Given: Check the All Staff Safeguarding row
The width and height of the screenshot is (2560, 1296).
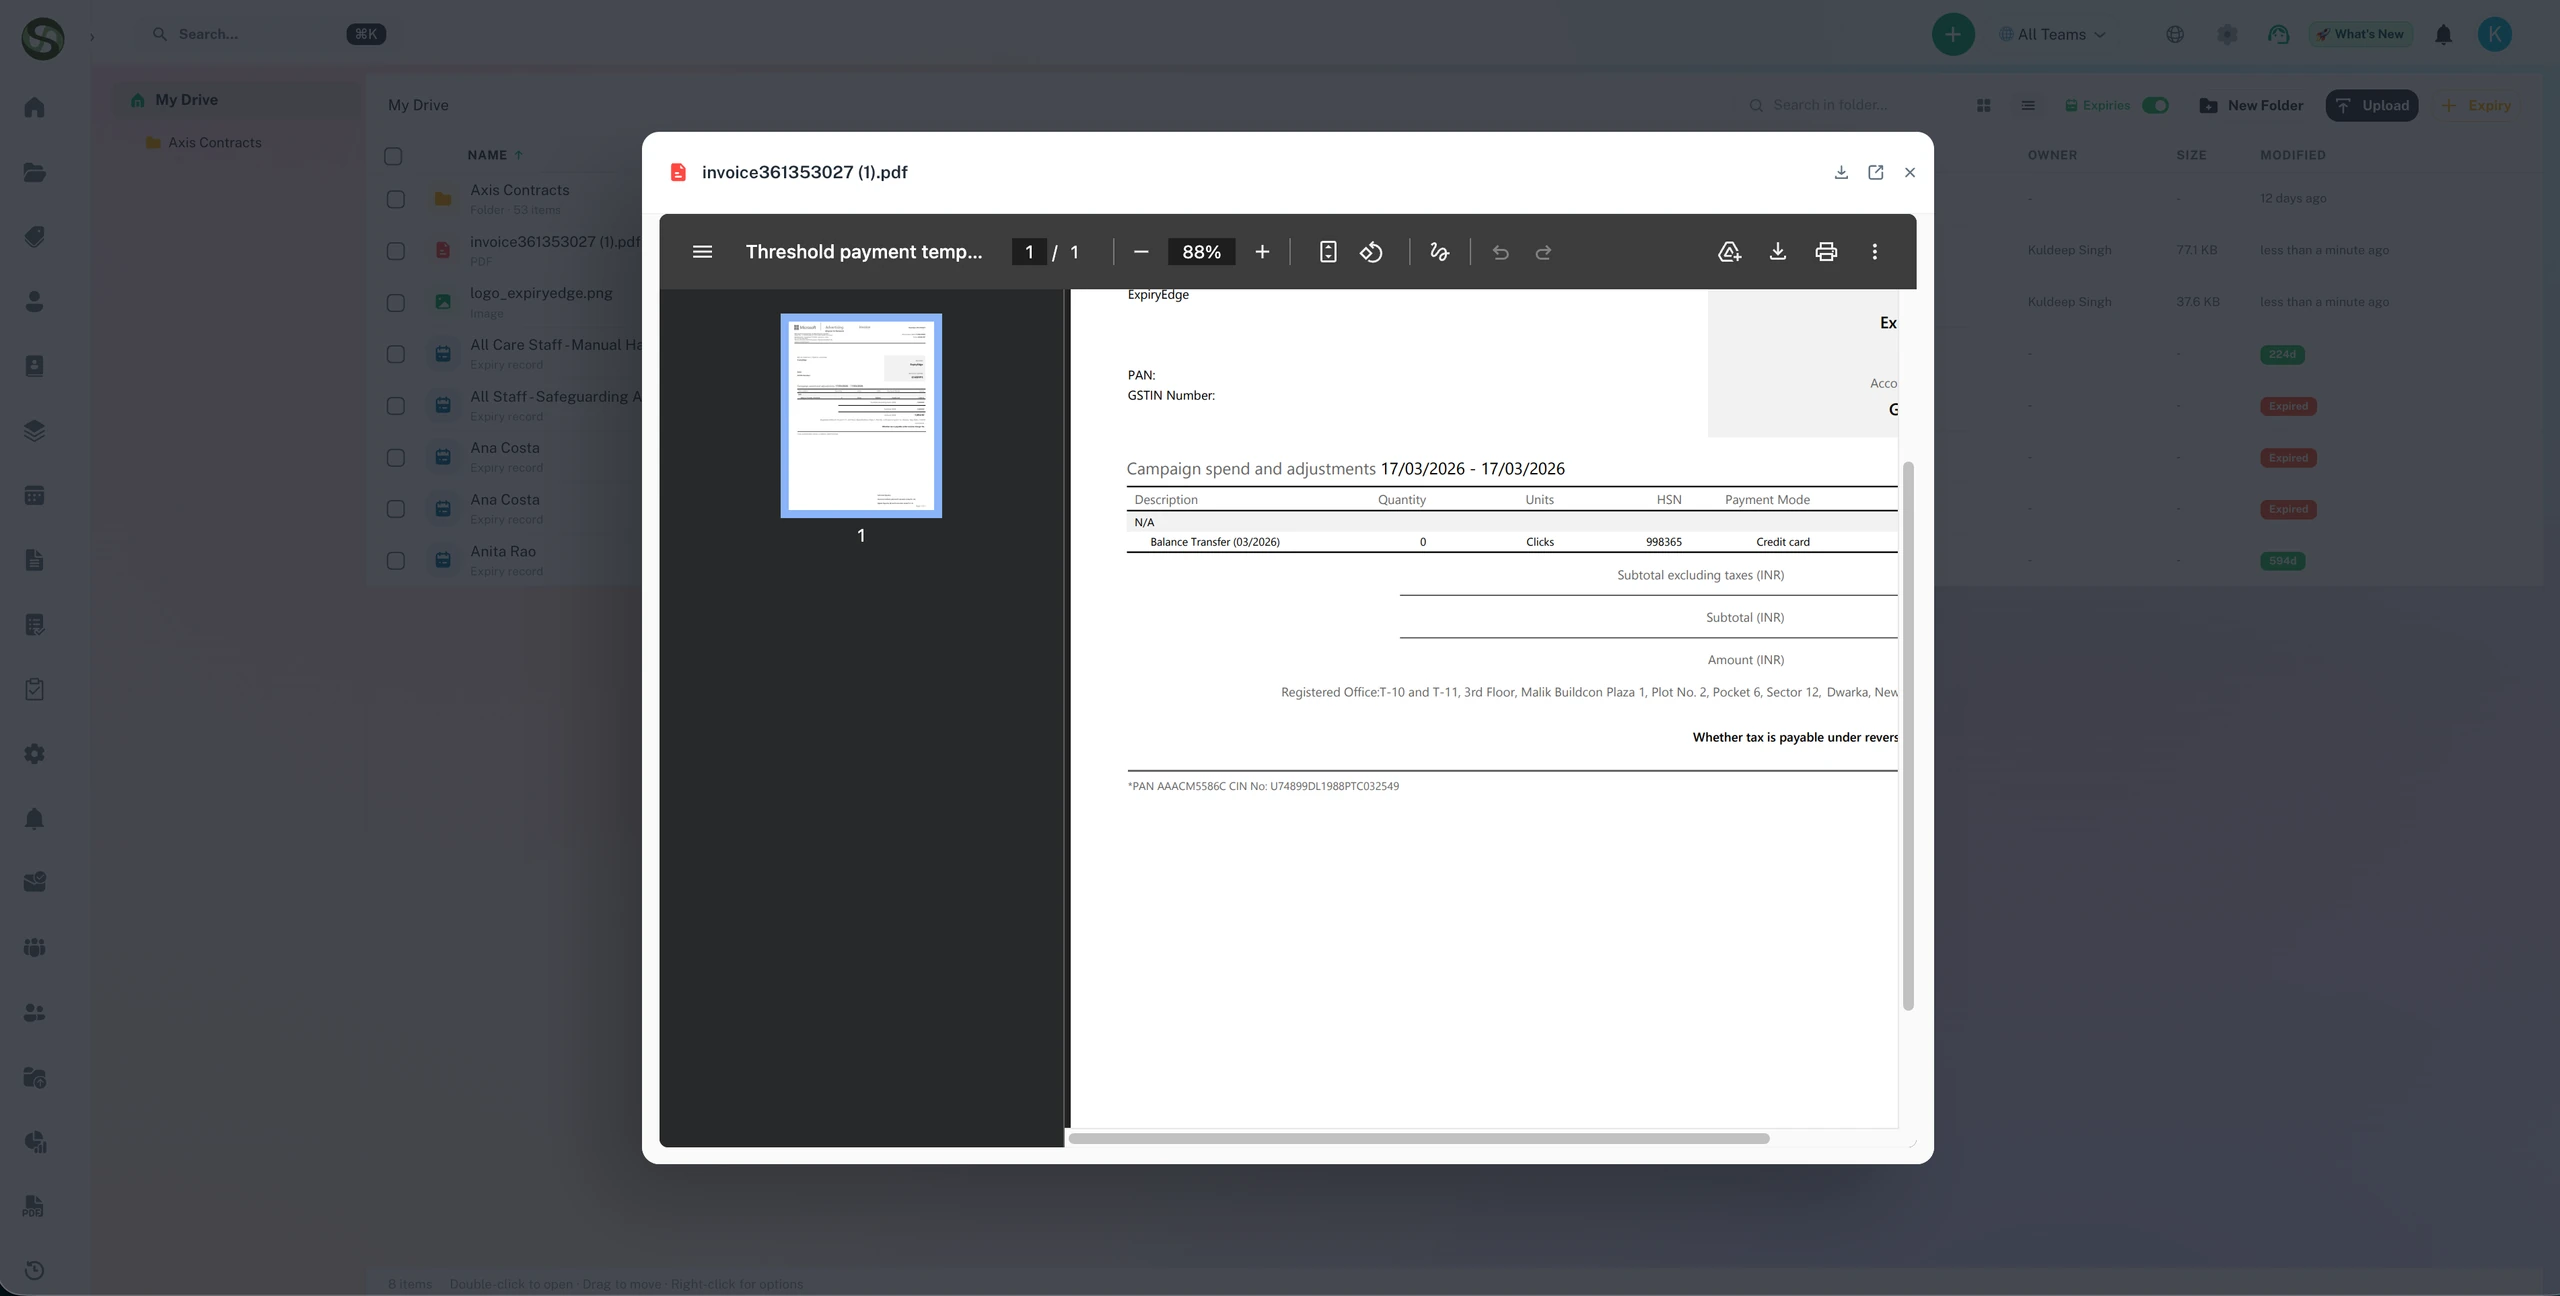Looking at the screenshot, I should (x=396, y=406).
